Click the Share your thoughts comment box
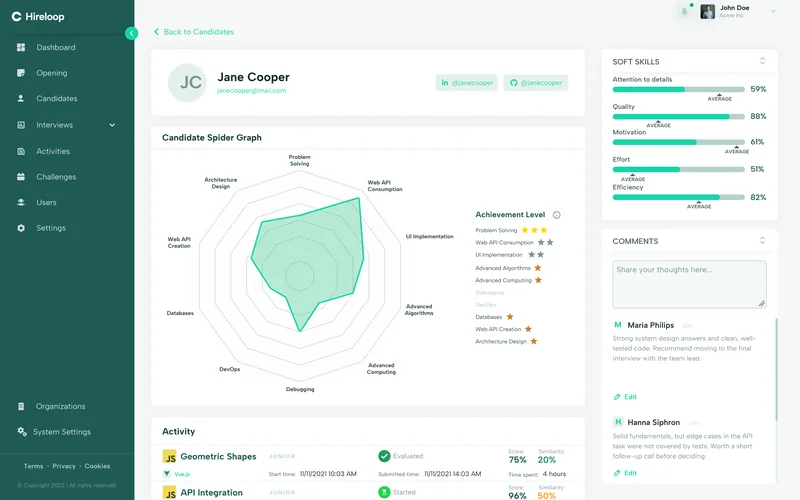The width and height of the screenshot is (800, 500). point(689,285)
